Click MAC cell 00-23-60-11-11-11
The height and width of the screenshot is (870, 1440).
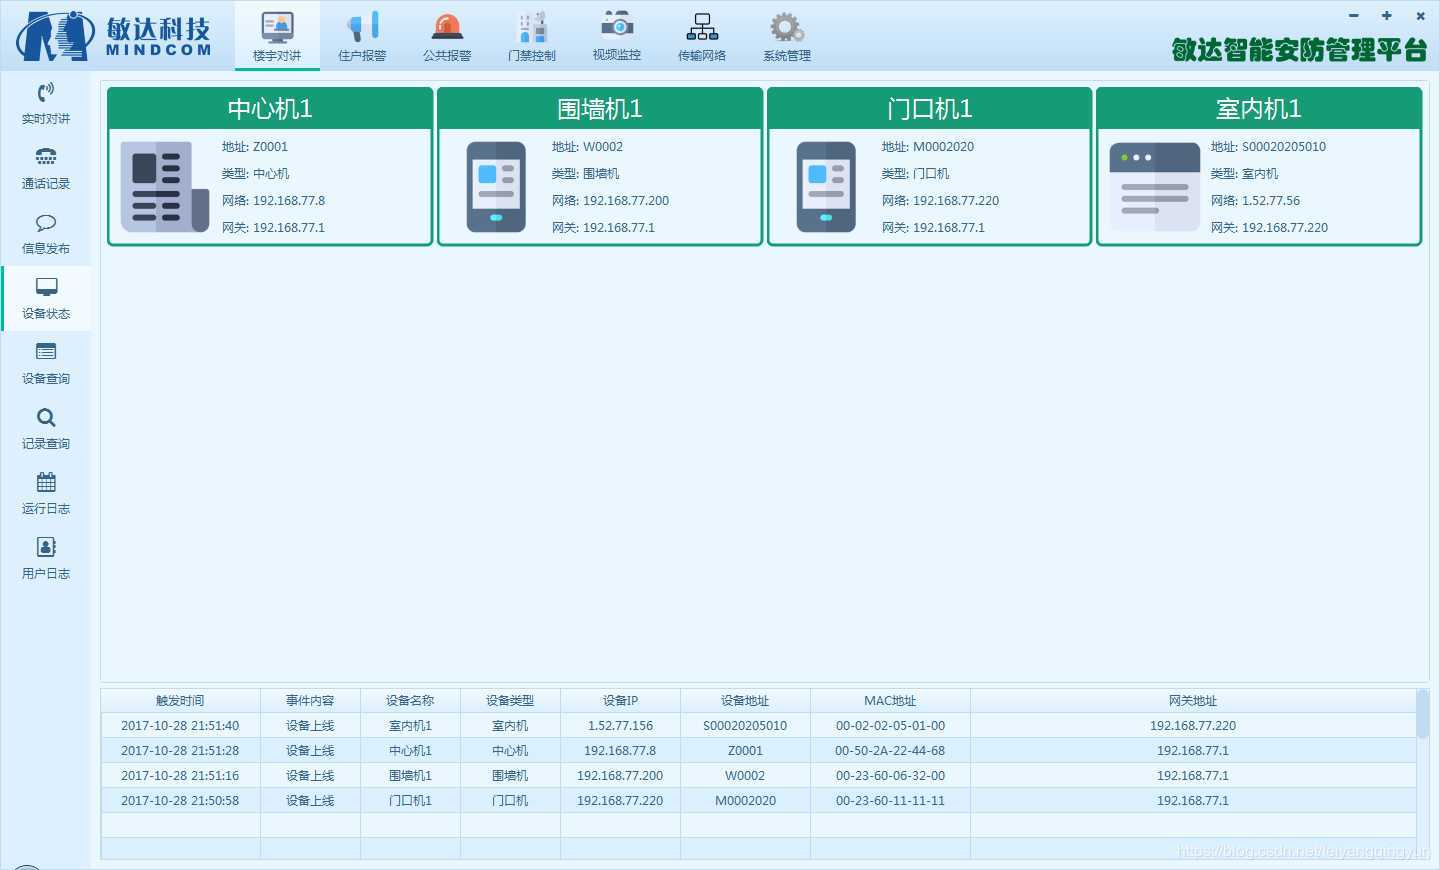click(x=890, y=800)
